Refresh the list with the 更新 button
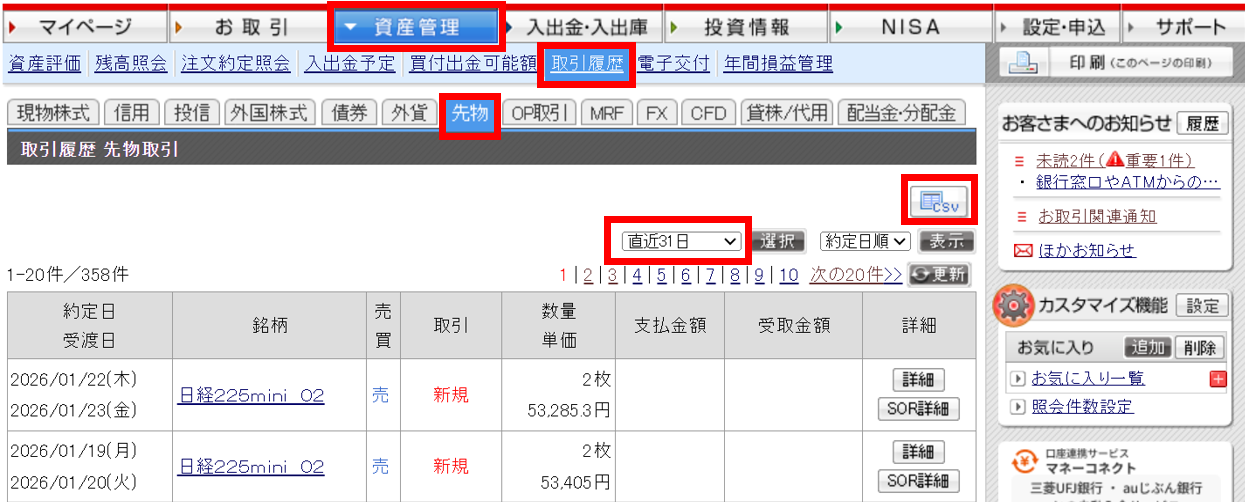 [938, 275]
